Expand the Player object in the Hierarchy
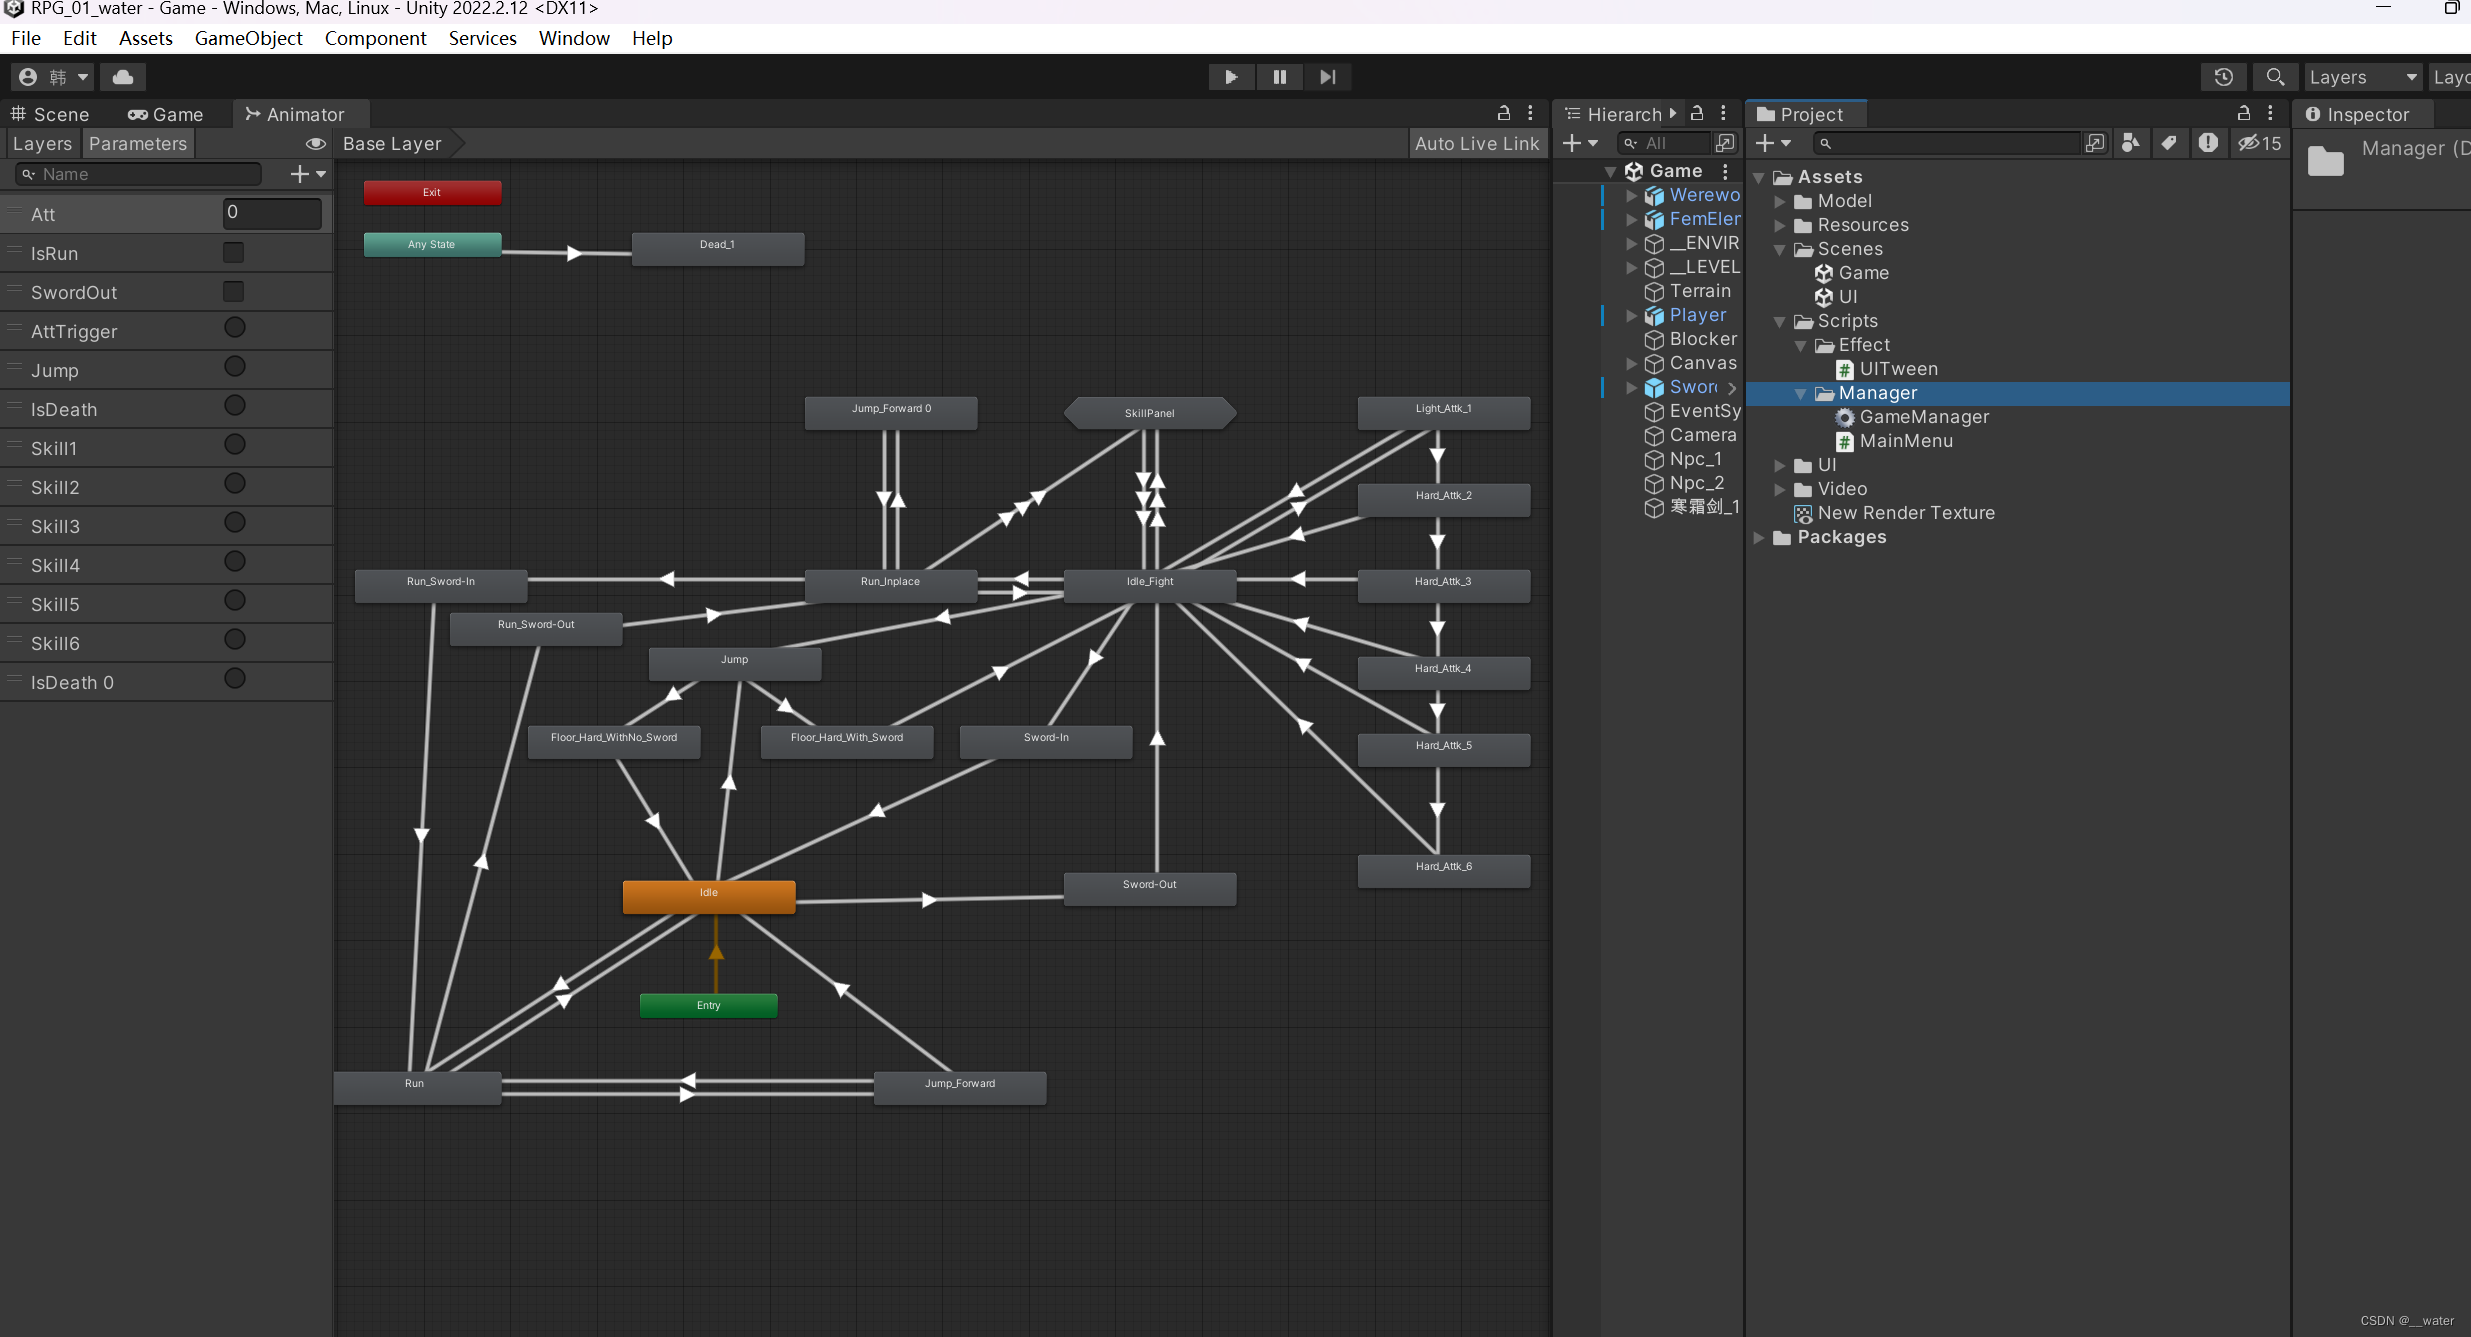The height and width of the screenshot is (1337, 2471). [x=1631, y=315]
